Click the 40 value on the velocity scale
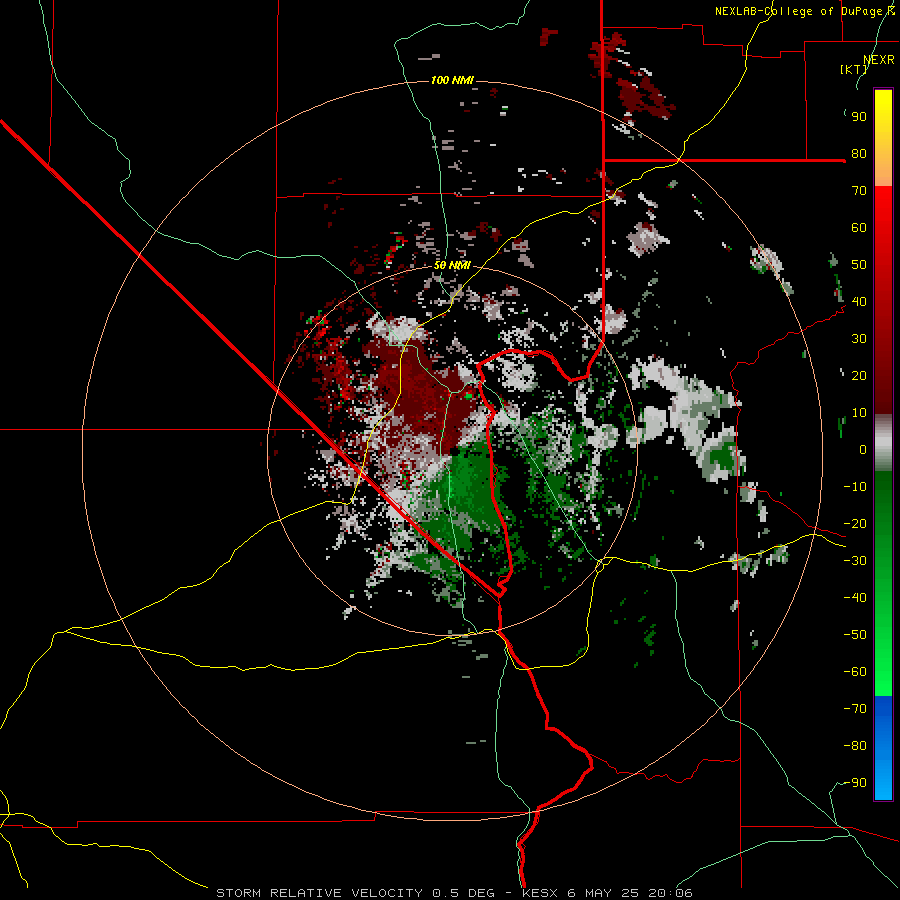The width and height of the screenshot is (900, 900). pyautogui.click(x=859, y=301)
